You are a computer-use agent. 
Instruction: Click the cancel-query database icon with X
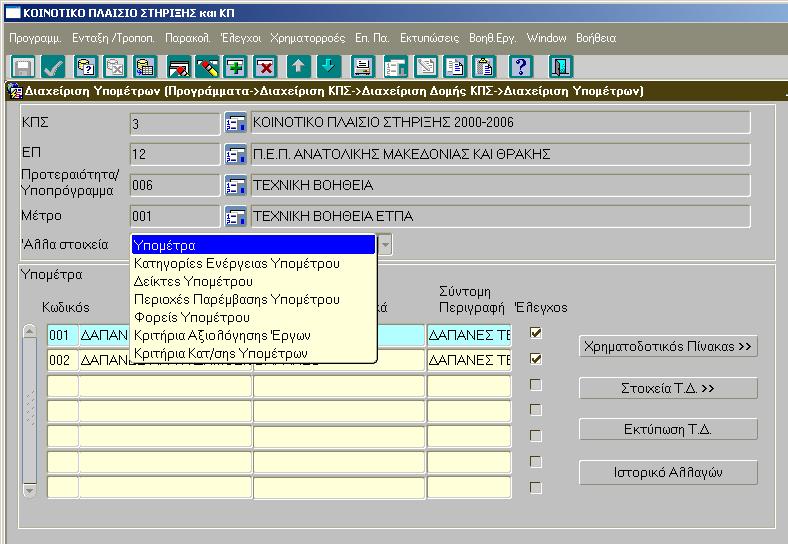(x=115, y=66)
